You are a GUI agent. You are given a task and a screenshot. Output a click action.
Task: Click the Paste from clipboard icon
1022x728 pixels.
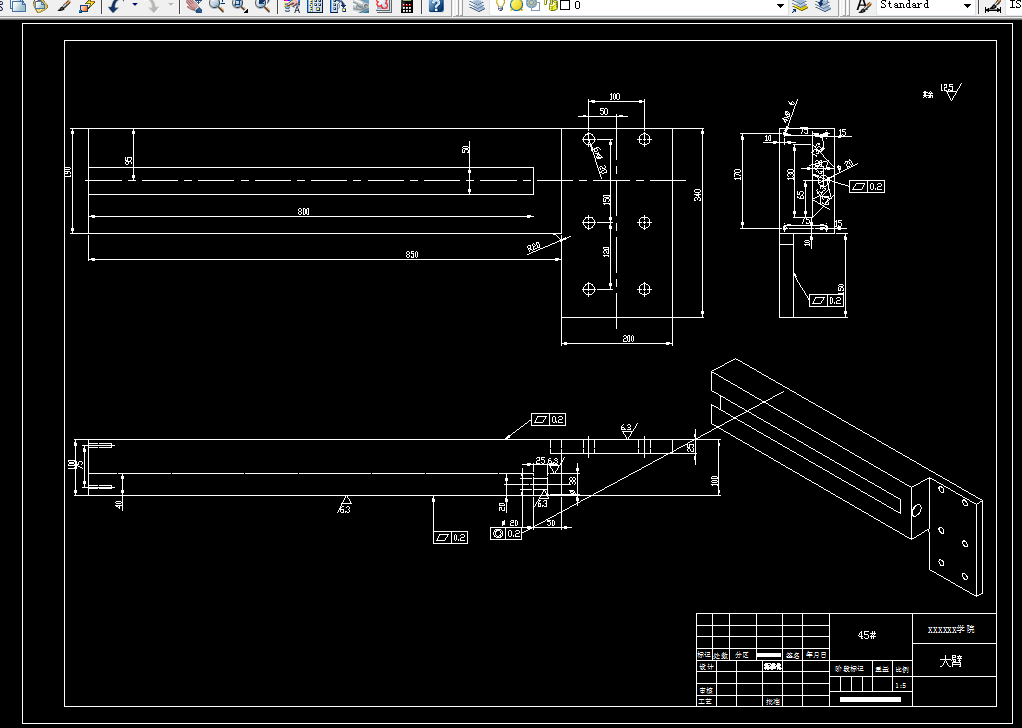[x=40, y=6]
